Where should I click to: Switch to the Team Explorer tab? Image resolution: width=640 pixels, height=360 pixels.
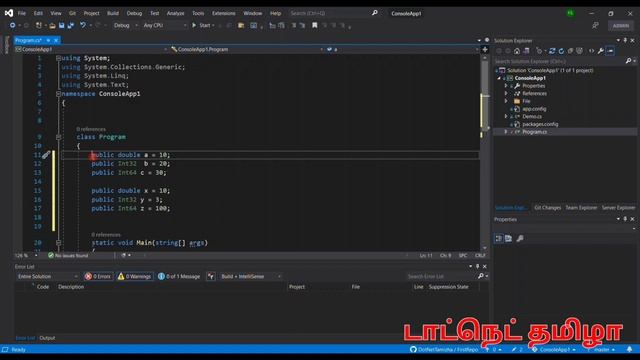(581, 208)
